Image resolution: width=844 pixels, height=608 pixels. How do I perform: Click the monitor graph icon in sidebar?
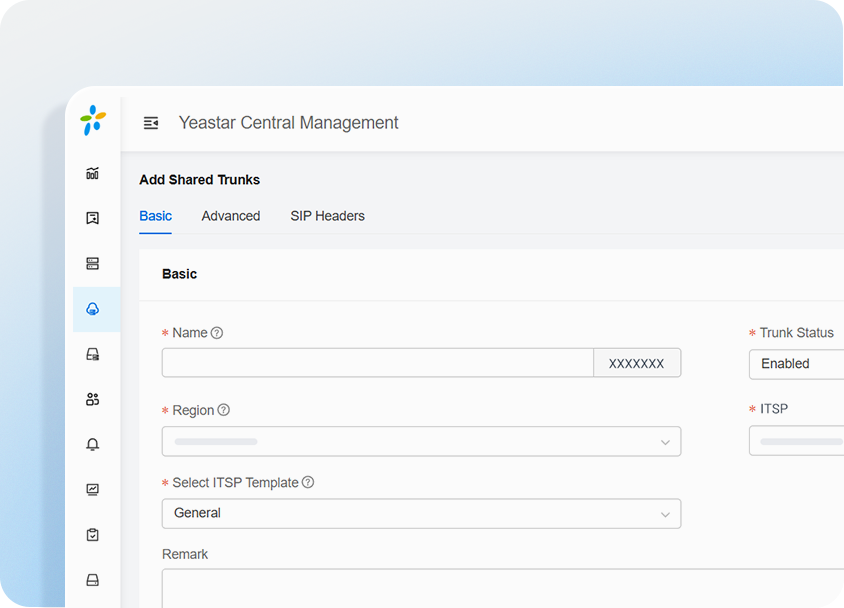coord(93,489)
